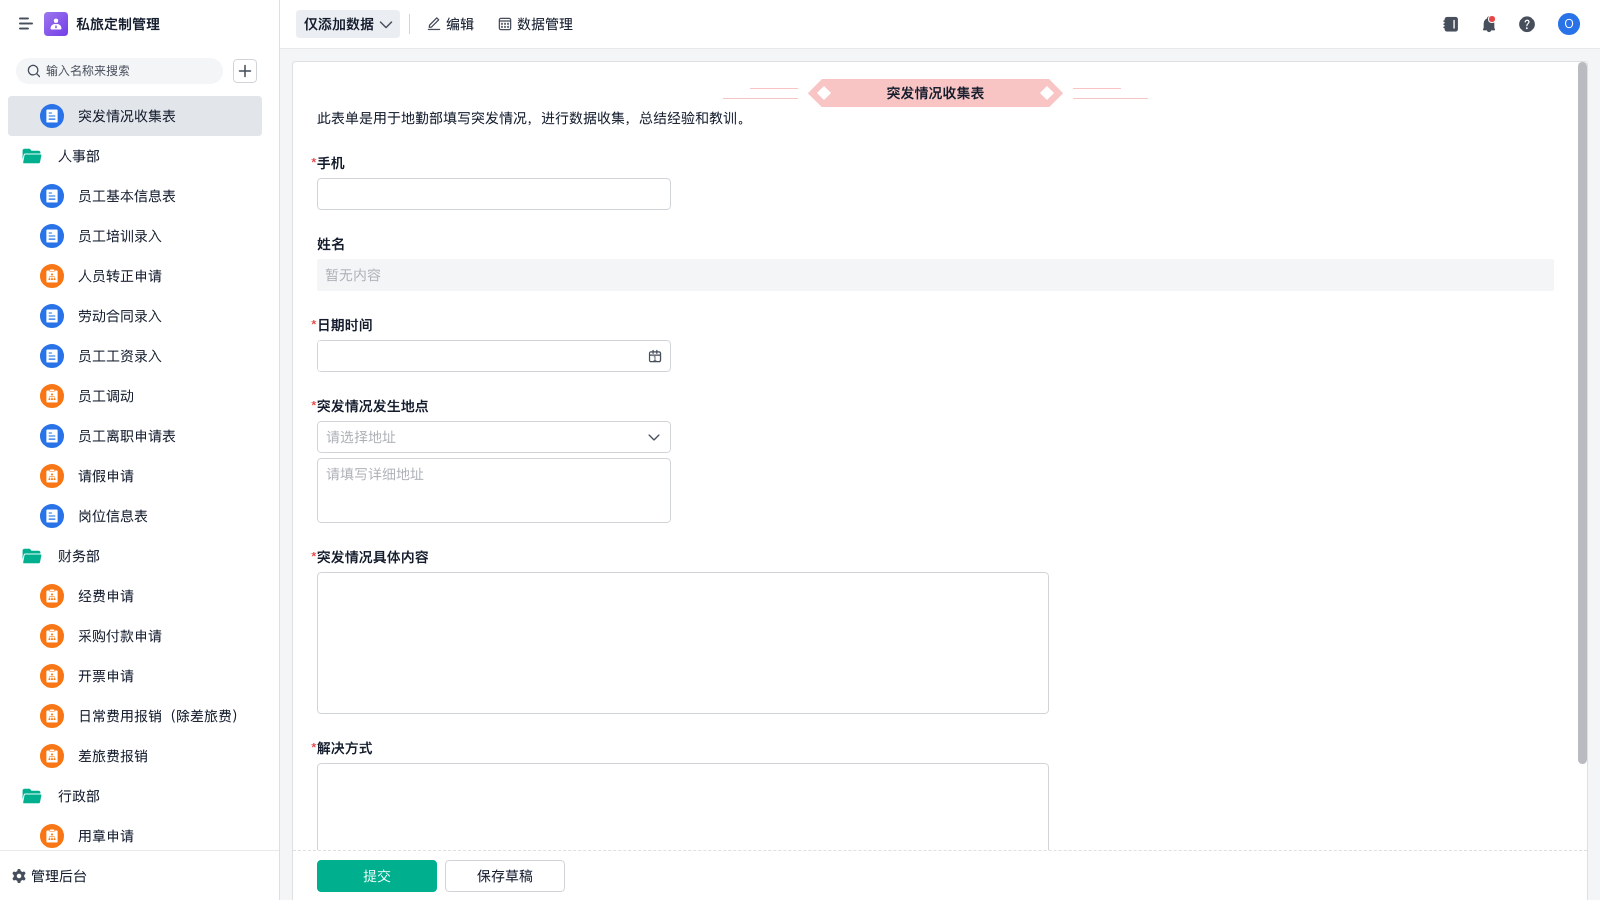Collapse the sidebar with the hamburger icon

(25, 24)
